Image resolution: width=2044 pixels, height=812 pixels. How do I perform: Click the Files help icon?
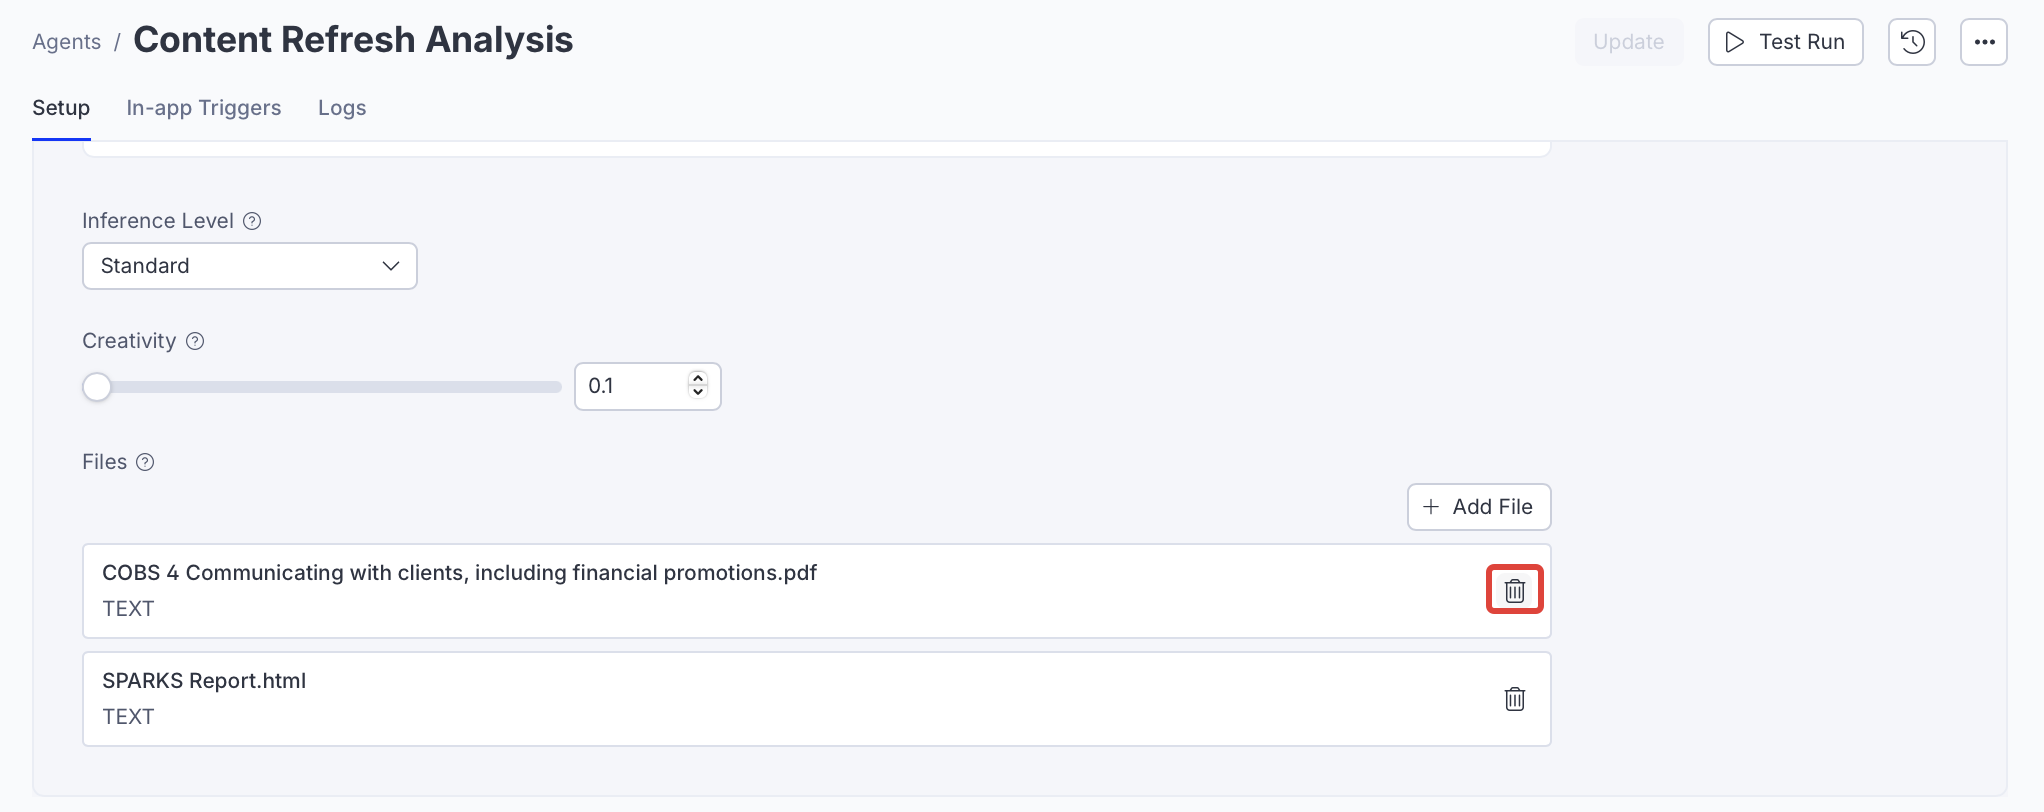tap(145, 462)
